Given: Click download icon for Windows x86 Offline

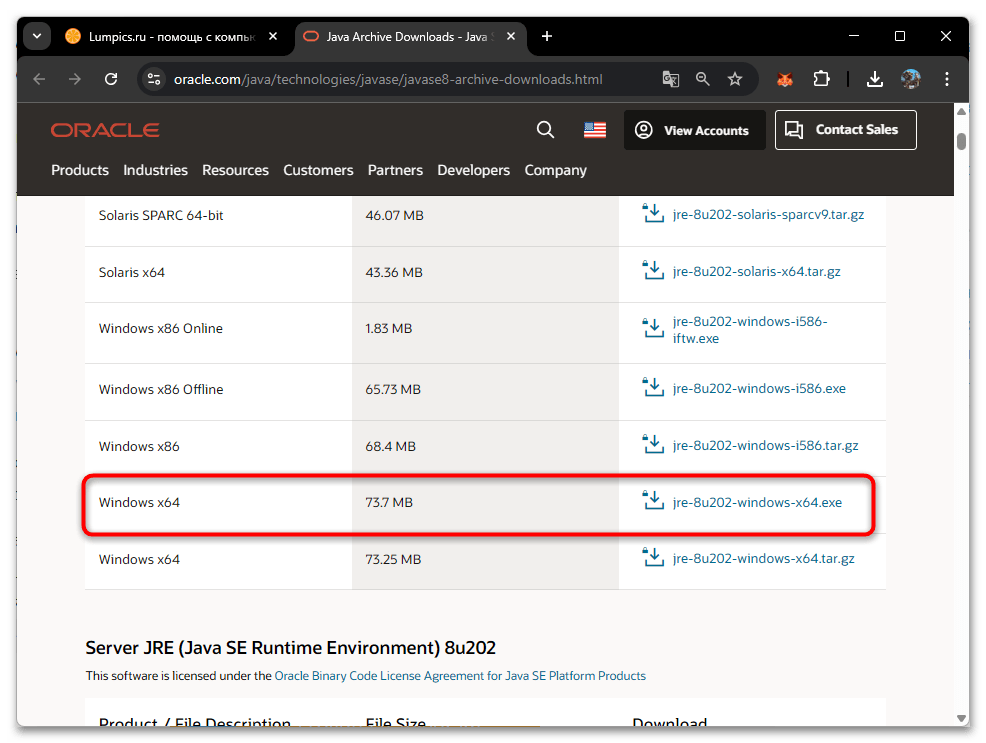Looking at the screenshot, I should click(653, 387).
